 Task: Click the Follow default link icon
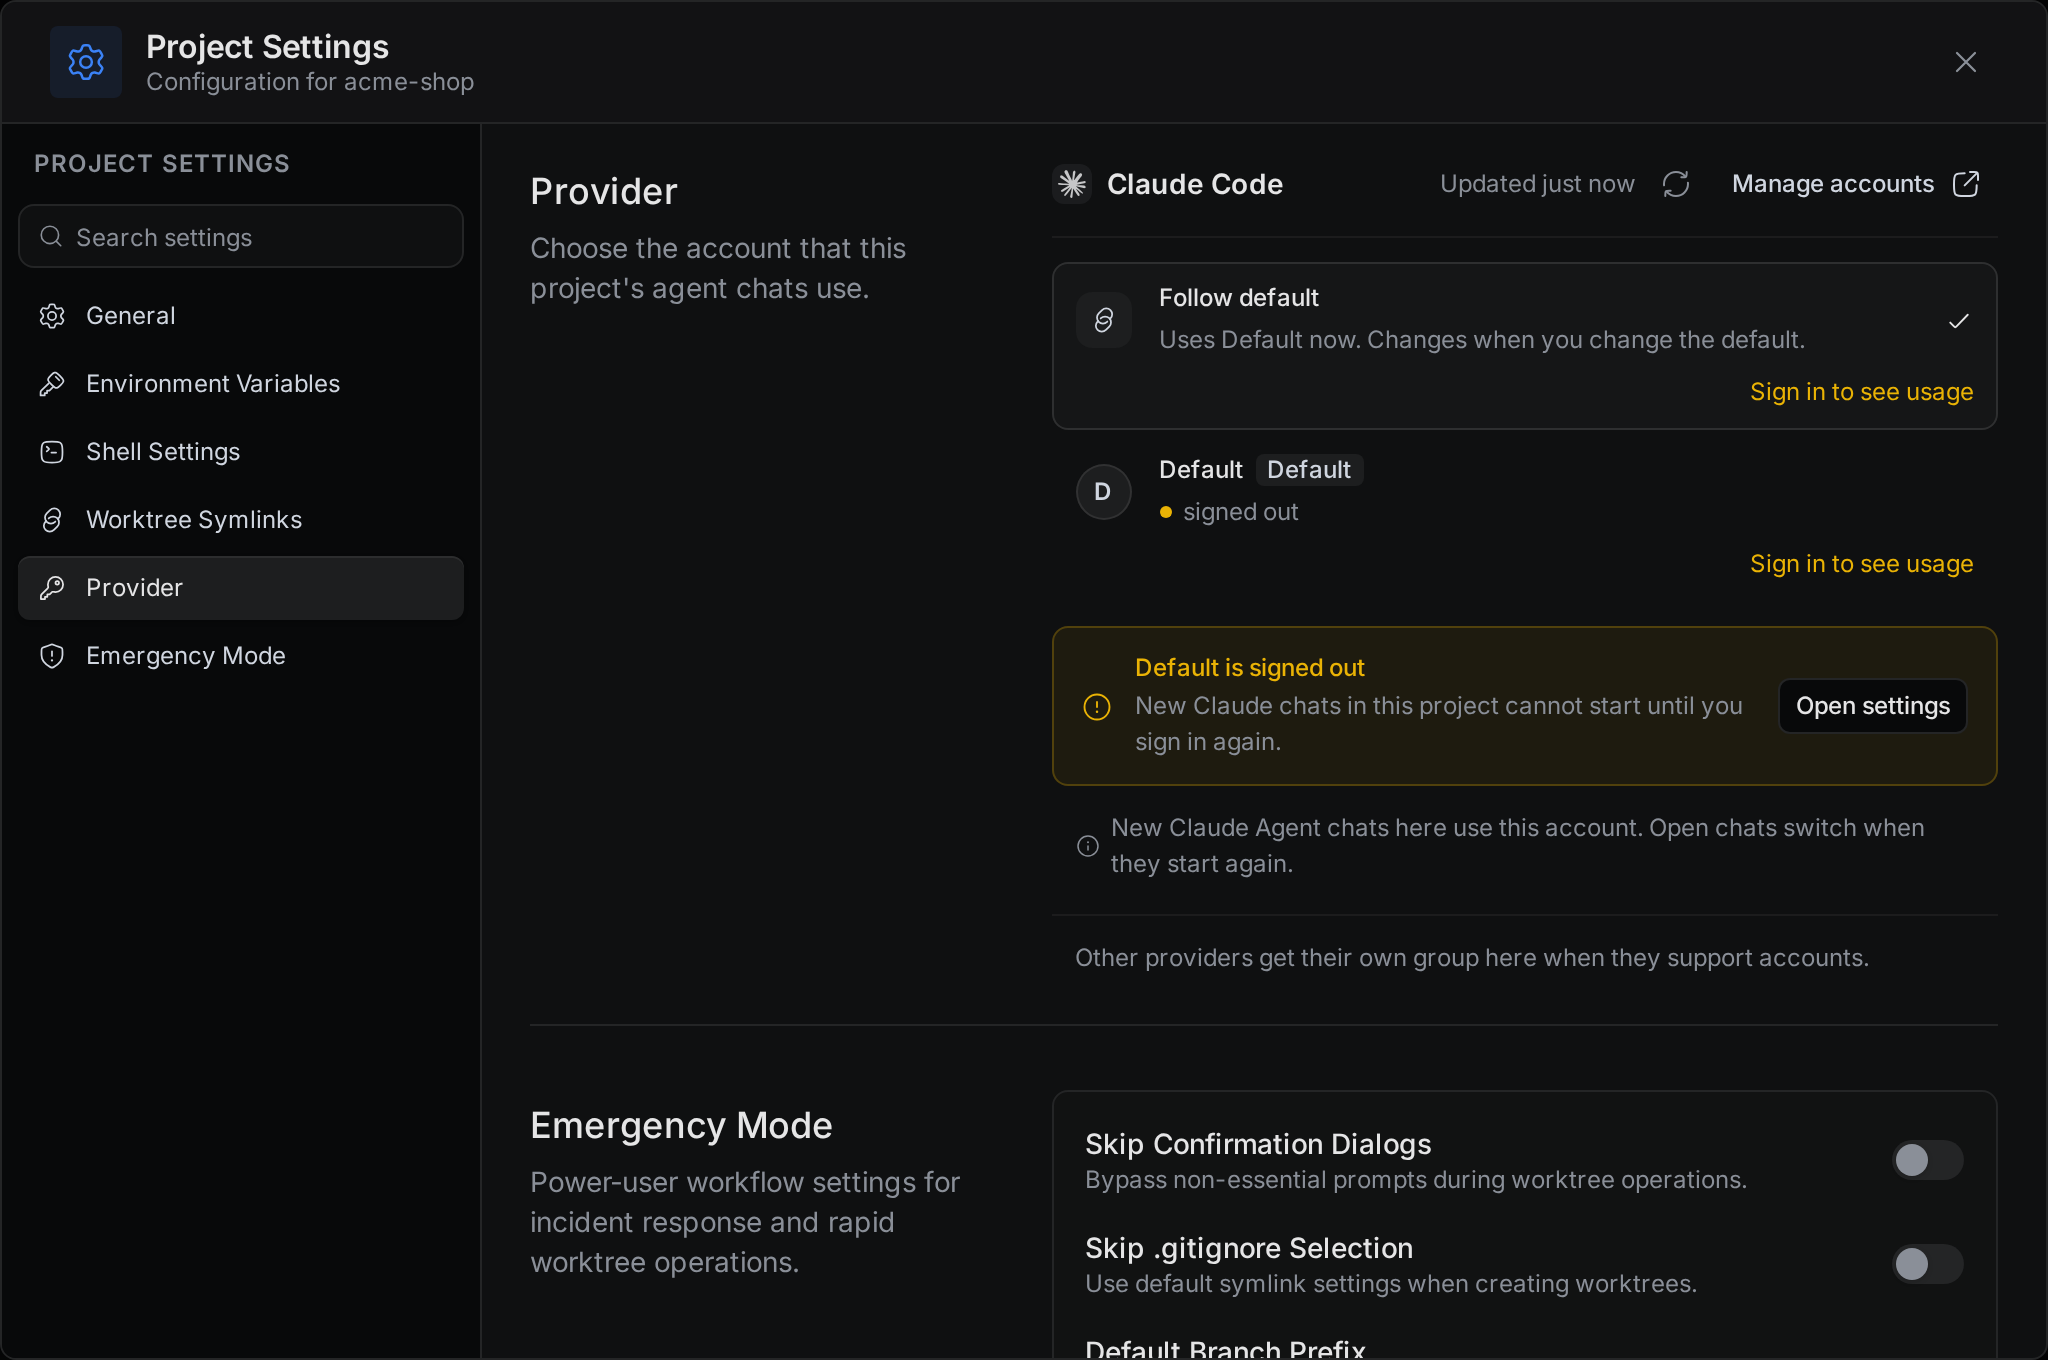(x=1104, y=320)
